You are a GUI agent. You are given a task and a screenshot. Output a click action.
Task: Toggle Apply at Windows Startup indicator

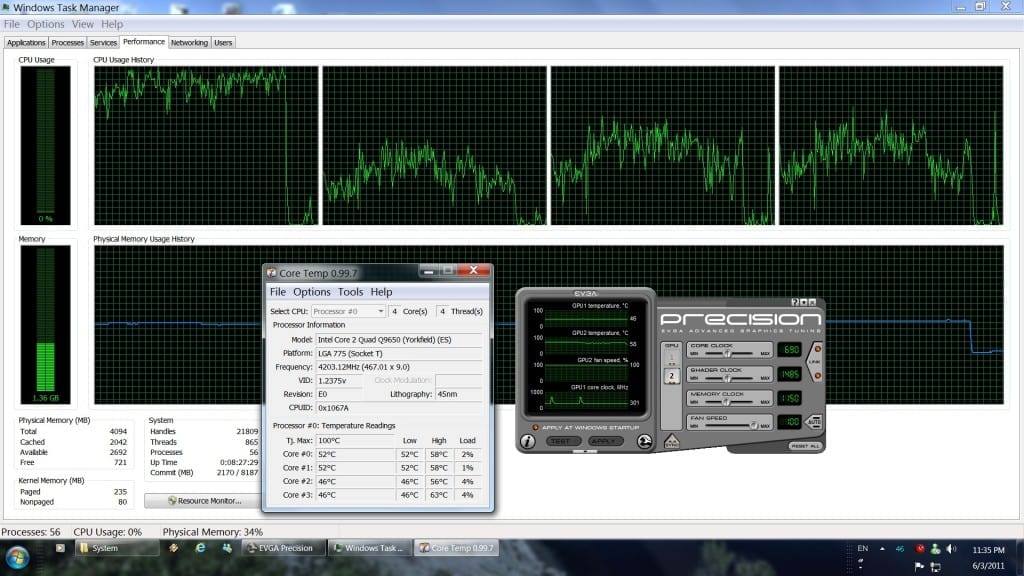click(x=535, y=427)
